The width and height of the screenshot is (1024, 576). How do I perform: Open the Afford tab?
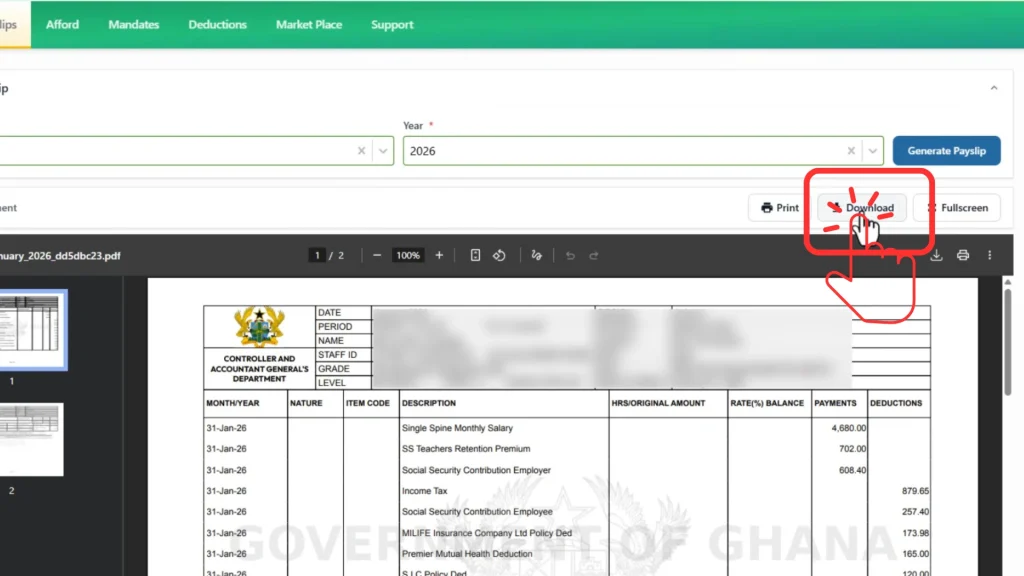[x=62, y=25]
